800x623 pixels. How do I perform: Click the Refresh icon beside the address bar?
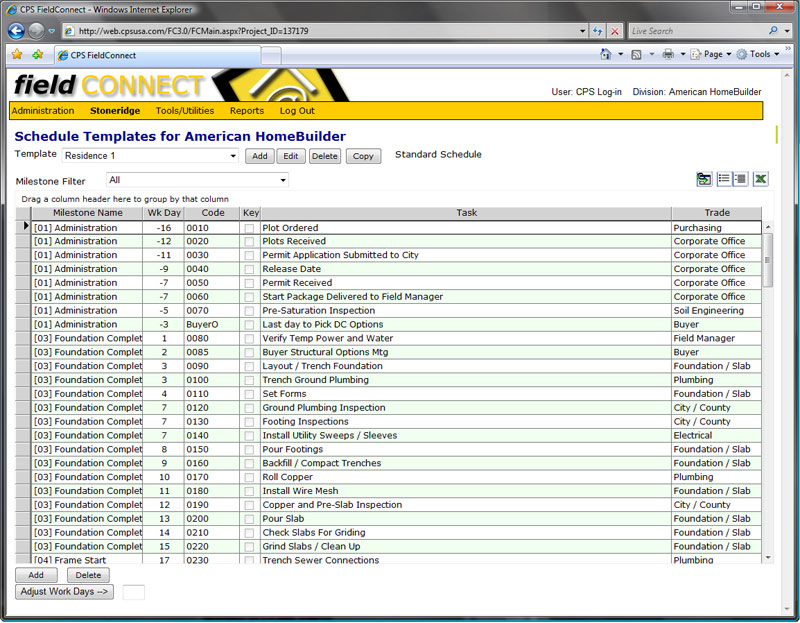pos(597,31)
